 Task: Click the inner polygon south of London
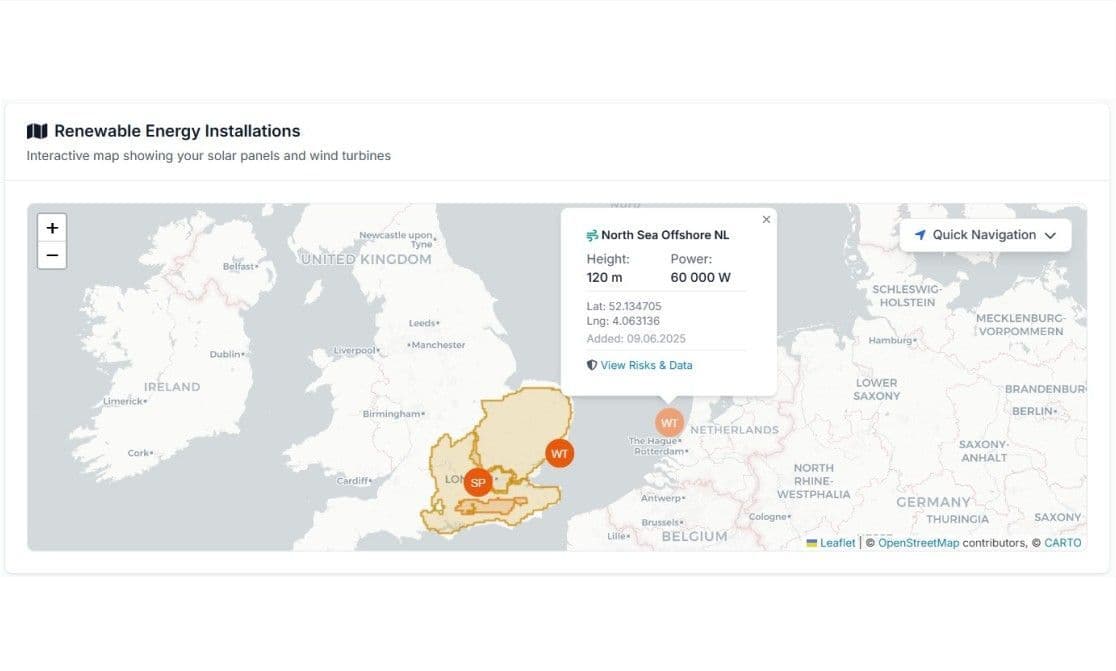click(x=490, y=505)
